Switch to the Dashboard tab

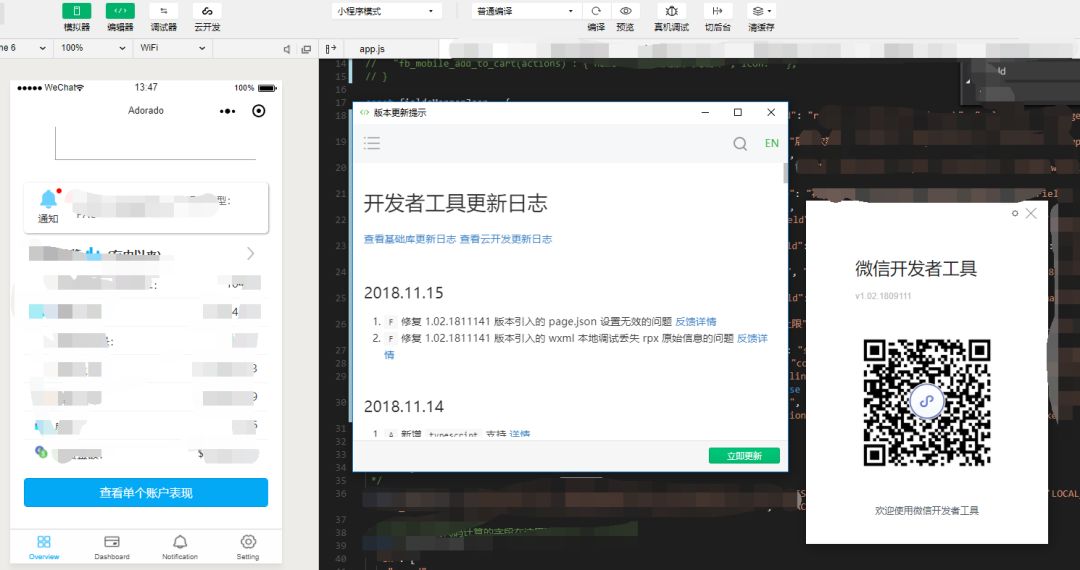pyautogui.click(x=112, y=547)
